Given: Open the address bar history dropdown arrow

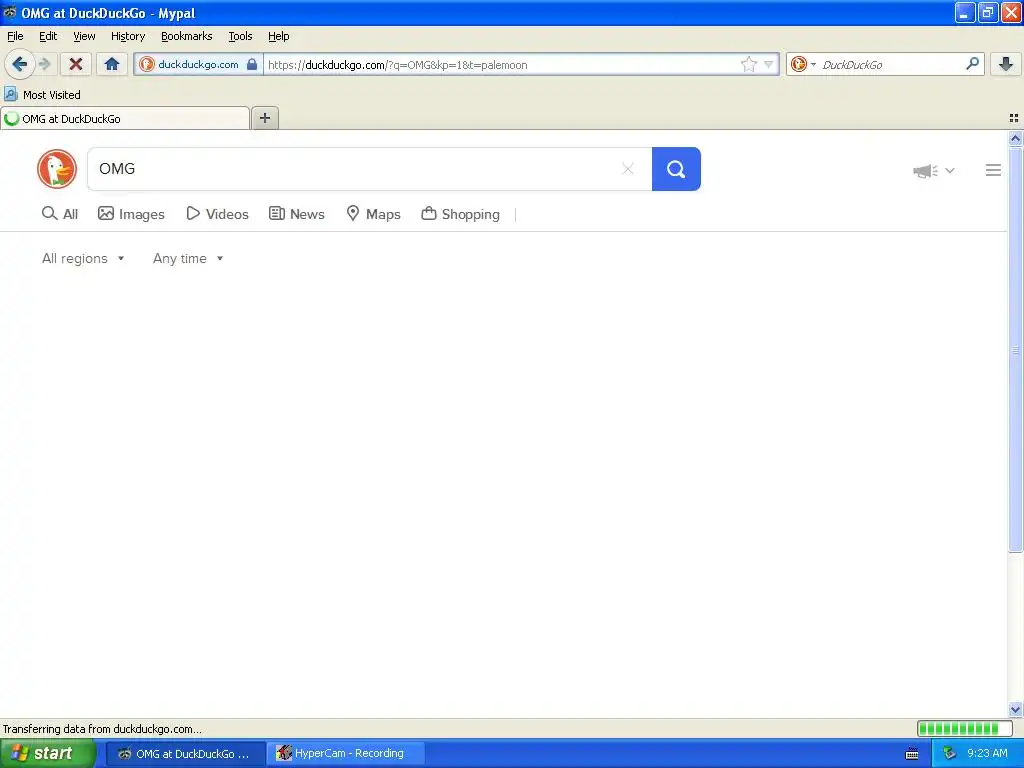Looking at the screenshot, I should 769,64.
